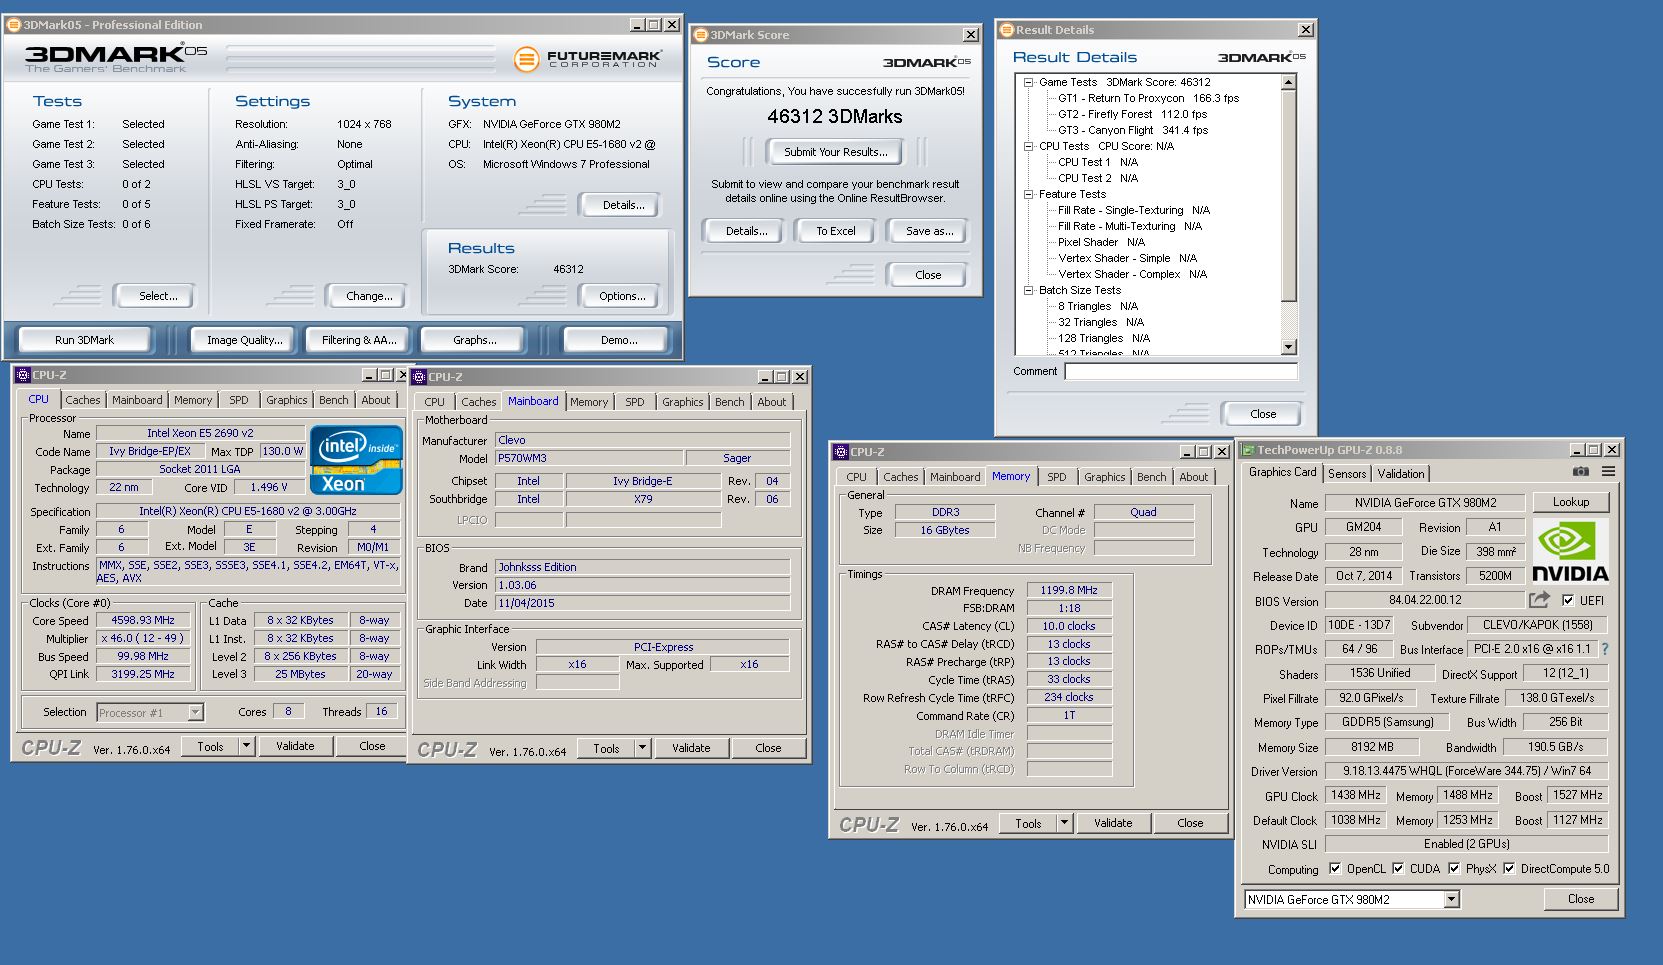Screen dimensions: 1663x965
Task: Click the Change settings button
Action: (369, 296)
